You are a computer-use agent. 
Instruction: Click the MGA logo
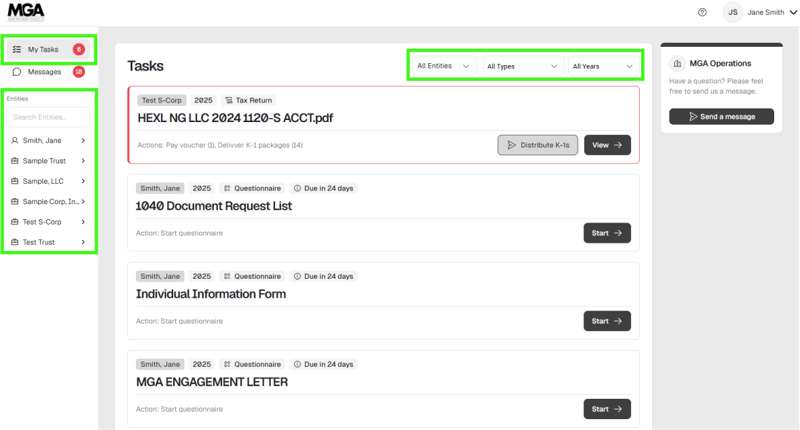click(x=25, y=12)
